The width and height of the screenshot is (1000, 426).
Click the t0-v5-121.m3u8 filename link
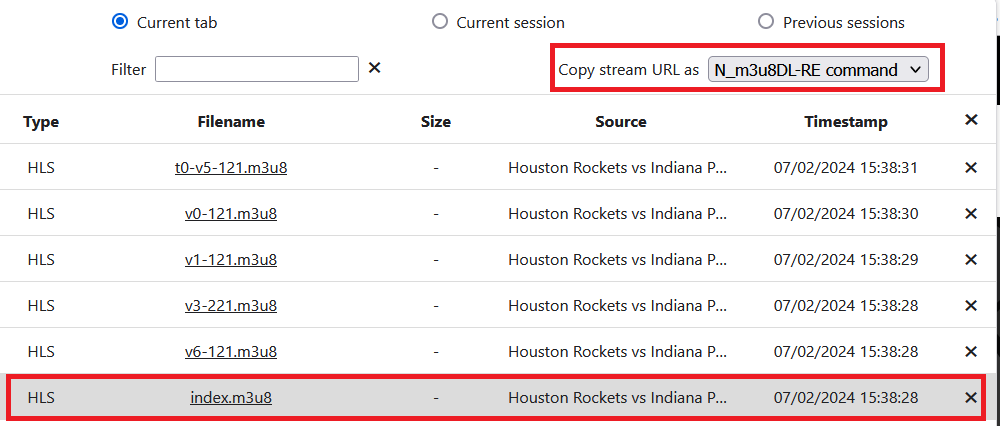pos(231,168)
